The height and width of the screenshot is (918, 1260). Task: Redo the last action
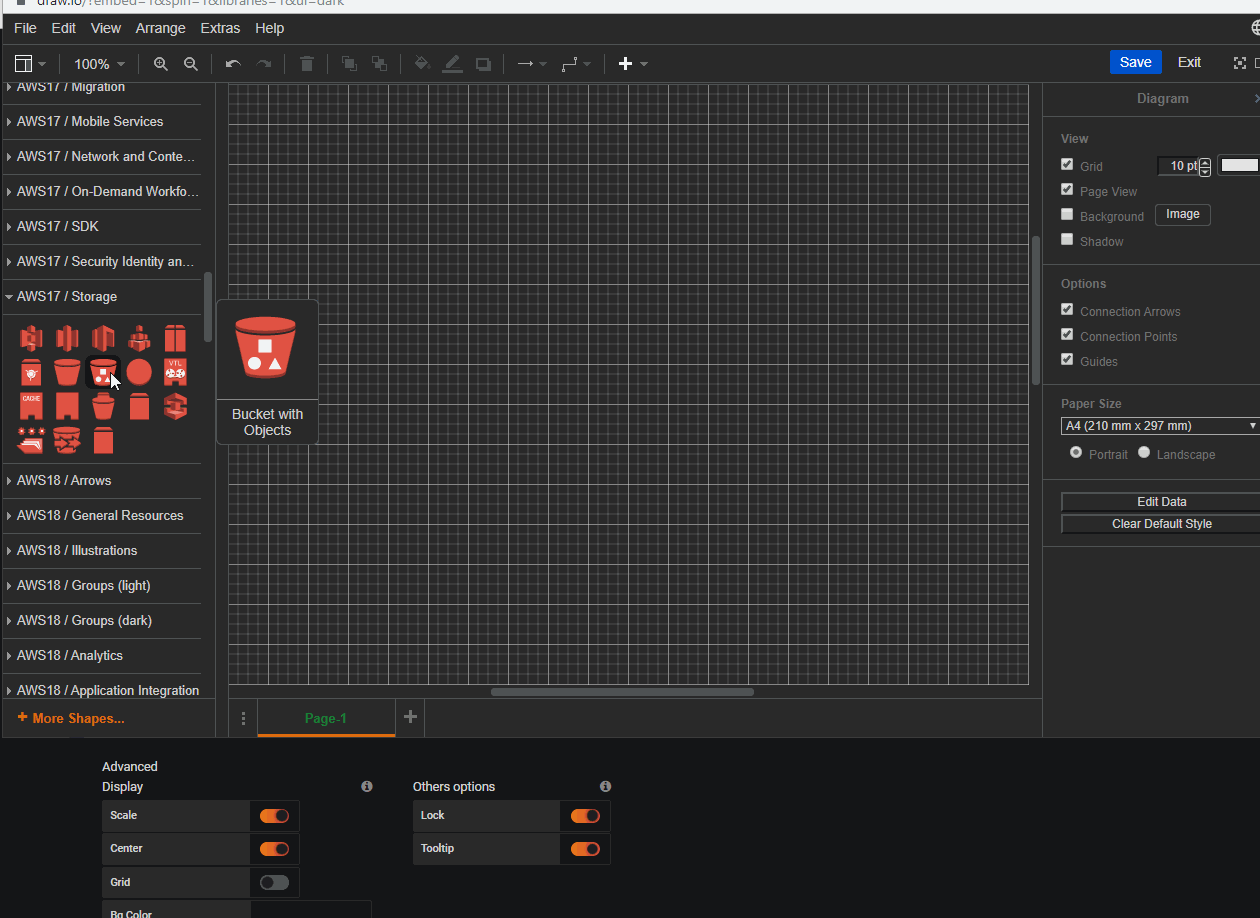click(264, 64)
